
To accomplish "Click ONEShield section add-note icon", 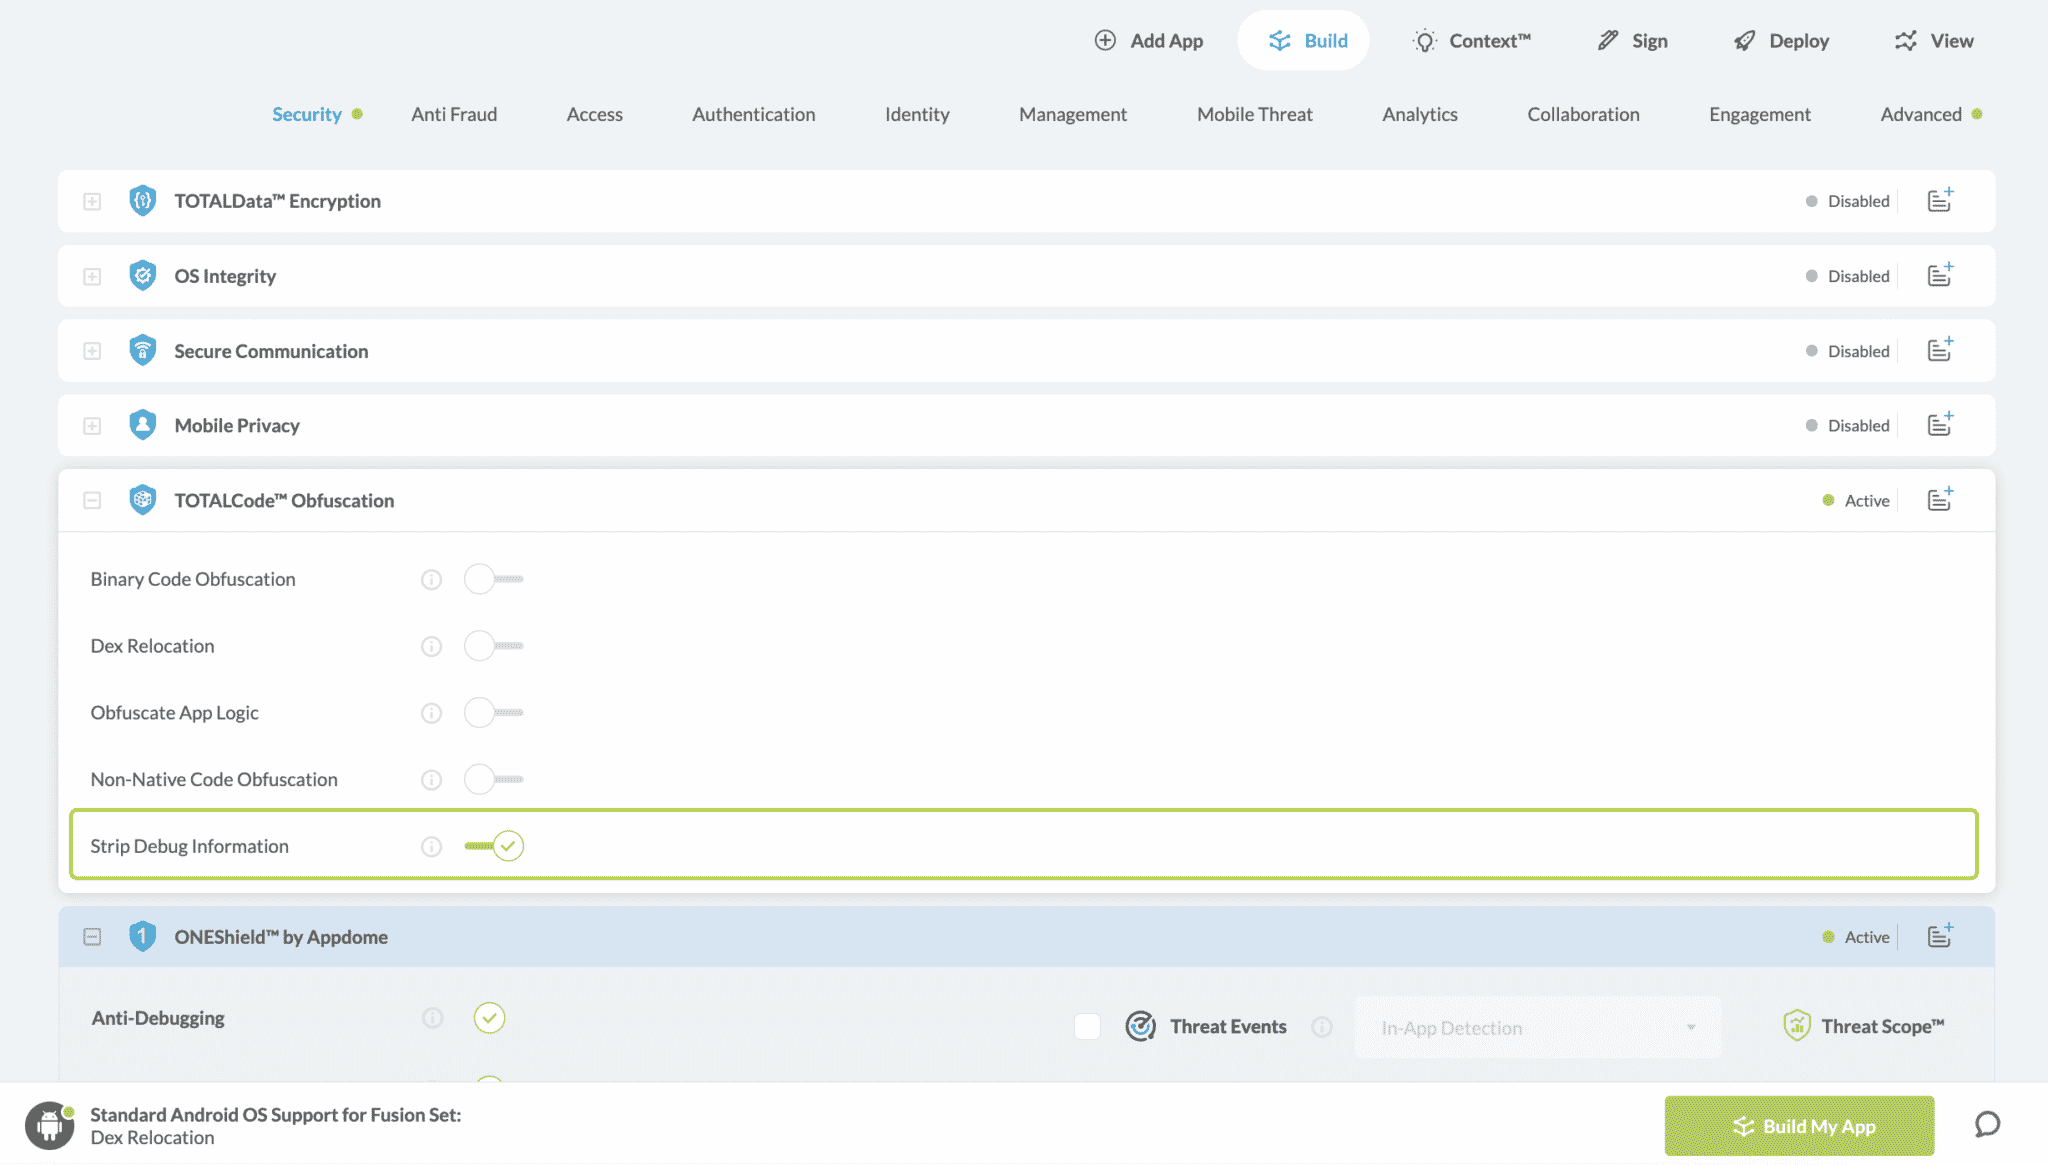I will click(1940, 936).
